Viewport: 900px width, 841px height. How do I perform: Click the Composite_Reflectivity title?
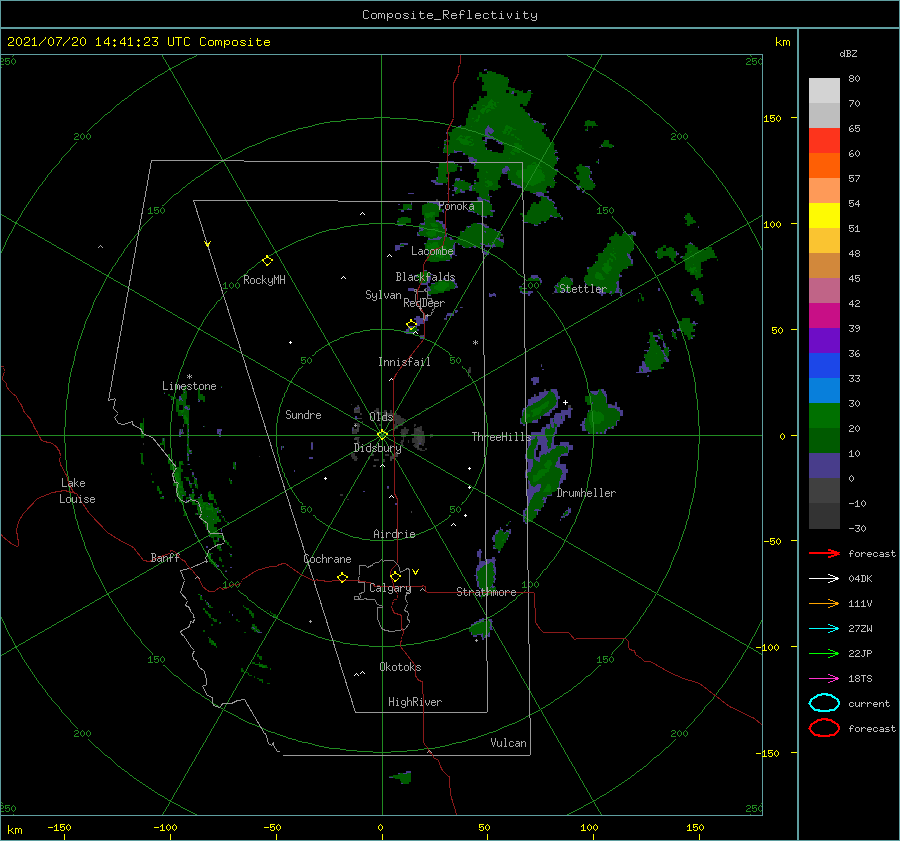click(x=450, y=15)
